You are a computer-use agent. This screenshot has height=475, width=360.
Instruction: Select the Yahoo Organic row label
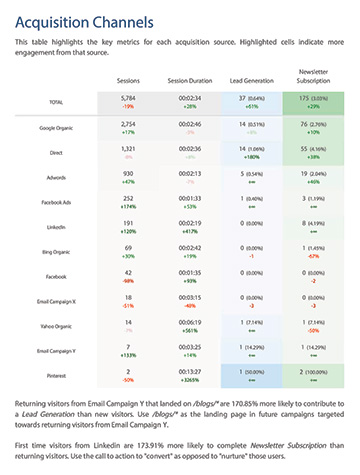(56, 326)
